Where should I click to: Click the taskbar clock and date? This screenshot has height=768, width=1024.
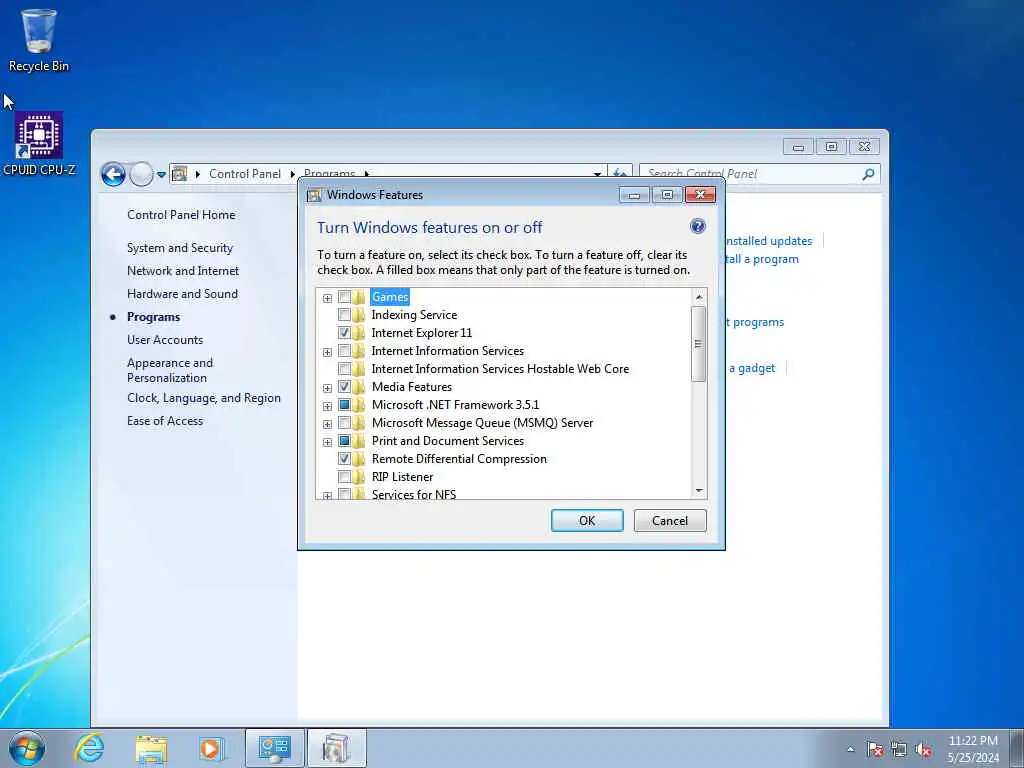[973, 749]
